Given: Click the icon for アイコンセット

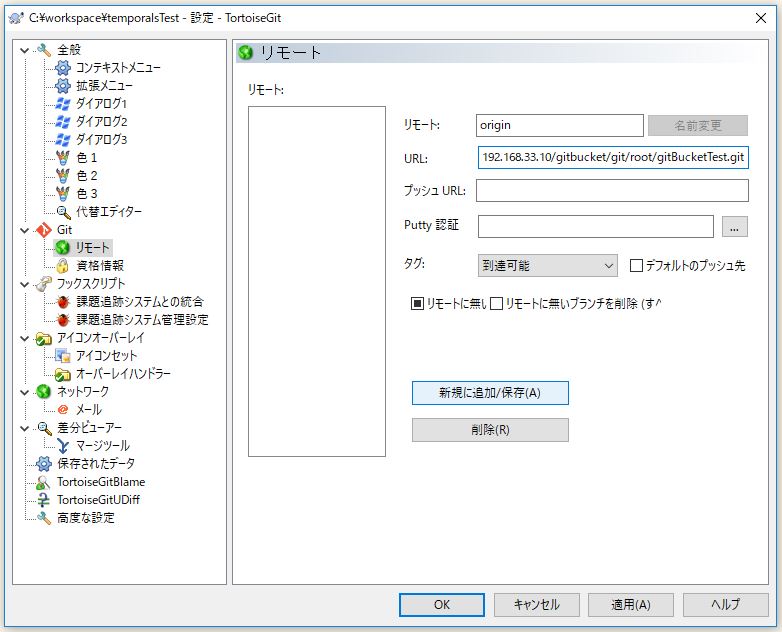Looking at the screenshot, I should pos(63,356).
